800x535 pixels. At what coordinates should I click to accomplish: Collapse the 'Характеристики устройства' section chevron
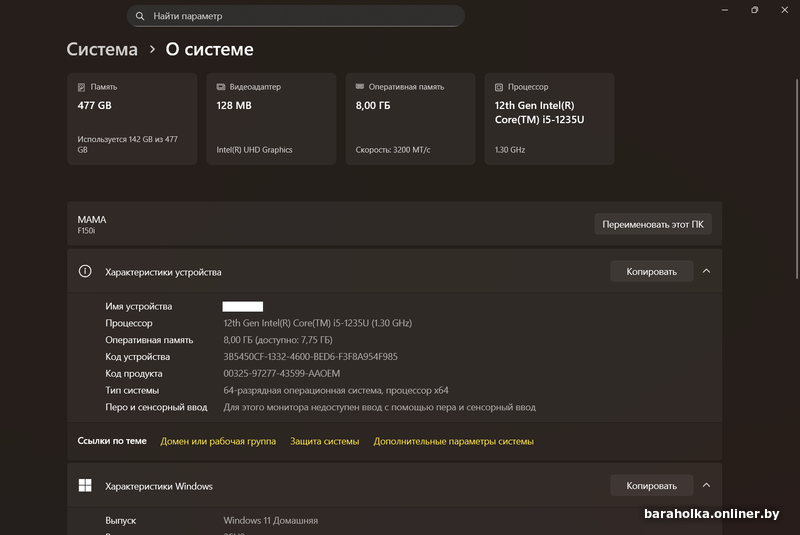click(707, 271)
